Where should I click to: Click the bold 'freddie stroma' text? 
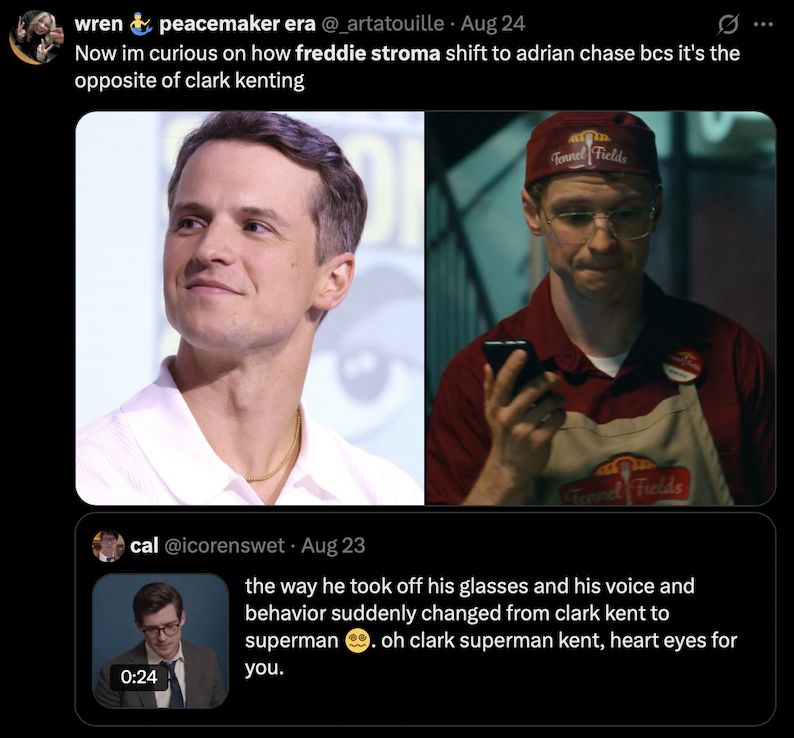point(367,52)
